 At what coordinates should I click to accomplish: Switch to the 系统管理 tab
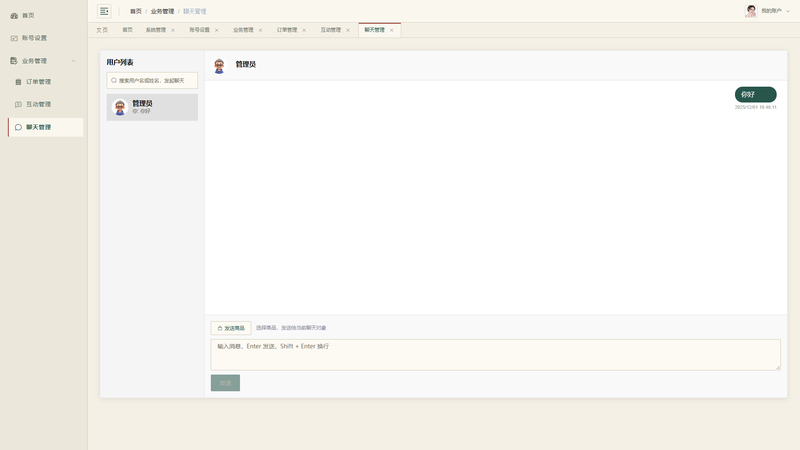pyautogui.click(x=156, y=30)
